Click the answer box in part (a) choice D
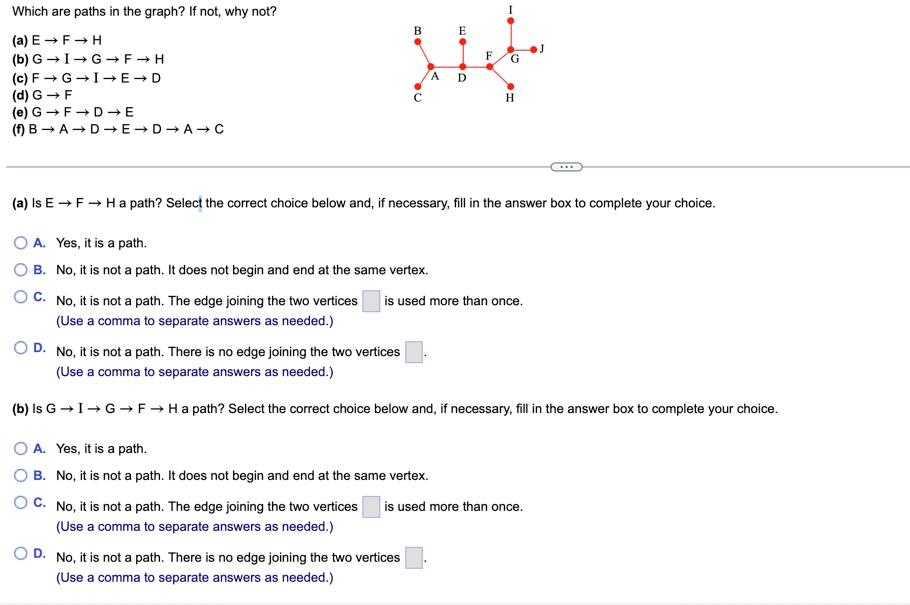 [x=412, y=351]
